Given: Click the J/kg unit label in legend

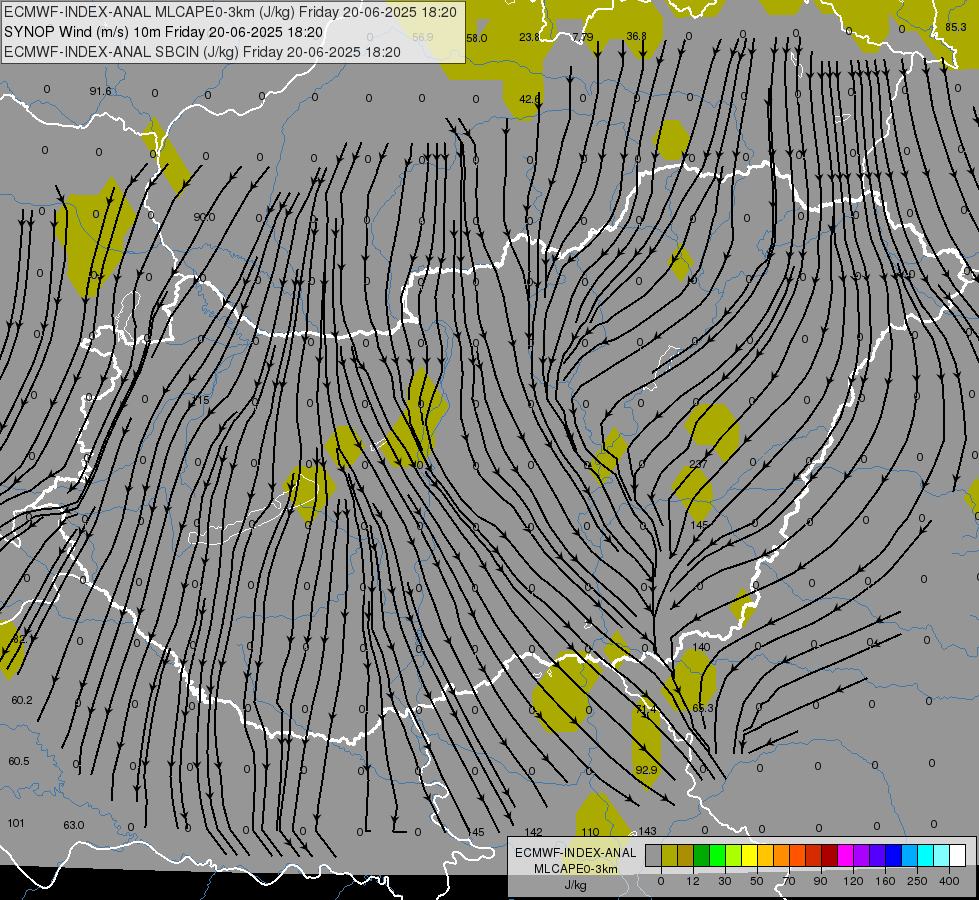Looking at the screenshot, I should coord(576,885).
